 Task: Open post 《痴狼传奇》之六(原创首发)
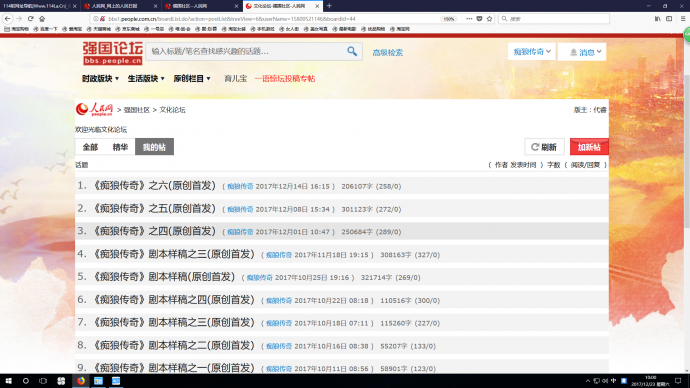[x=154, y=186]
